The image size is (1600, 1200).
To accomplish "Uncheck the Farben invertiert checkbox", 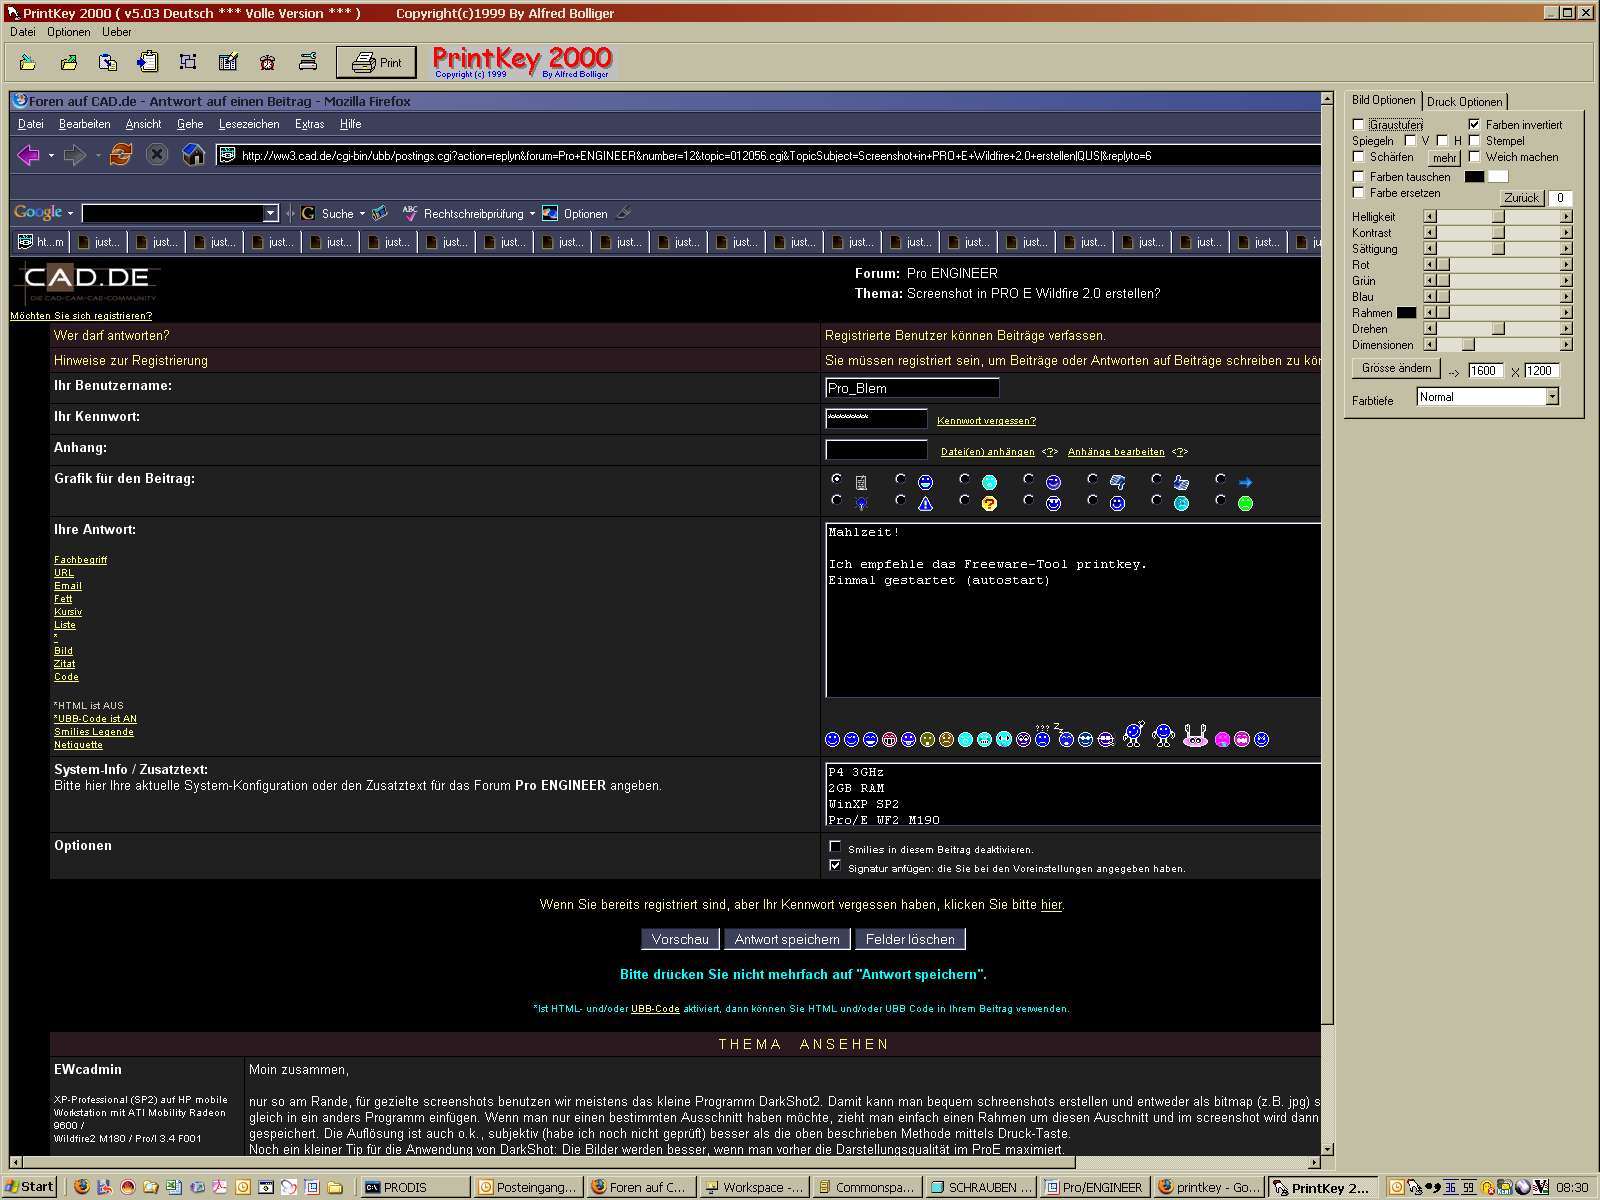I will pyautogui.click(x=1474, y=125).
